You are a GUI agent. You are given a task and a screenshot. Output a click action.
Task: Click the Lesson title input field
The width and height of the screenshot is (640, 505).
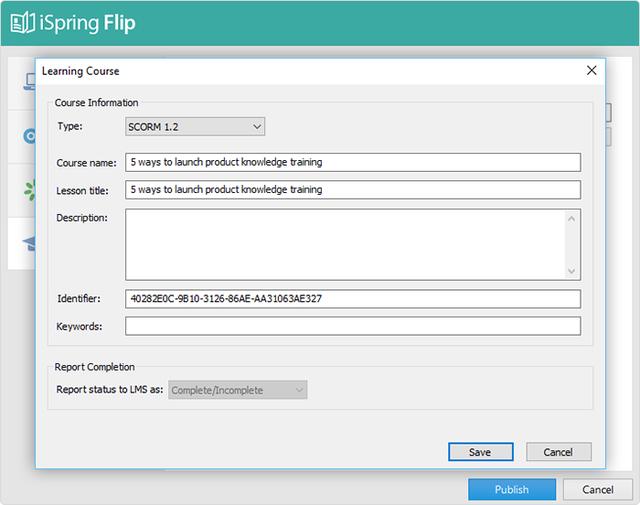[x=353, y=190]
